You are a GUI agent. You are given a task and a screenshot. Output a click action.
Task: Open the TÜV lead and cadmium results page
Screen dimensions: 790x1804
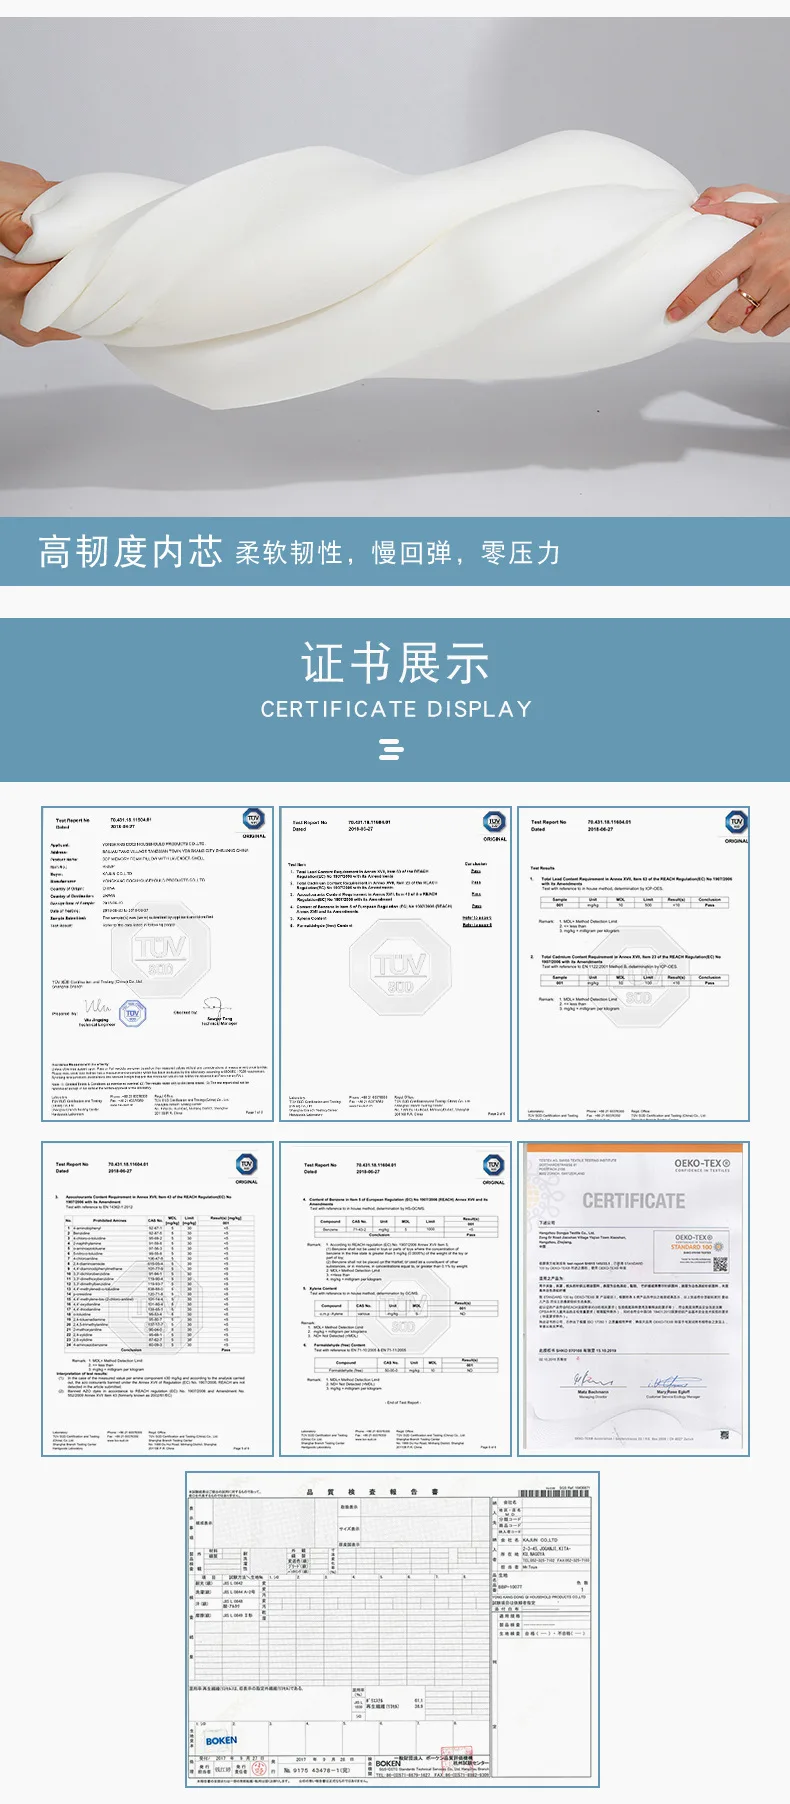tap(634, 963)
